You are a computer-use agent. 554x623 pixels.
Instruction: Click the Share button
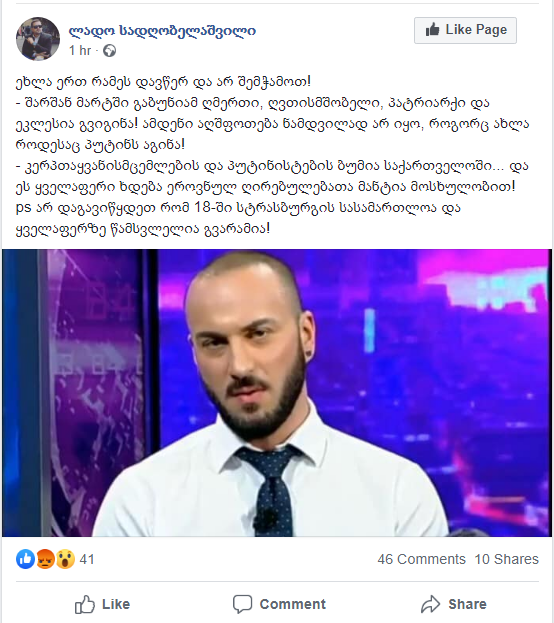pos(454,604)
